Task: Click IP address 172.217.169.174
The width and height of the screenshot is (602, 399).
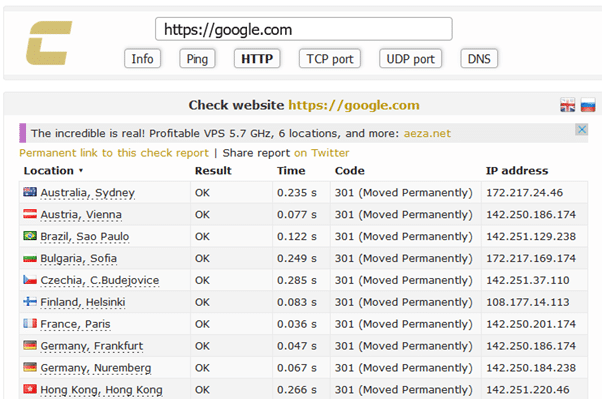Action: point(531,258)
